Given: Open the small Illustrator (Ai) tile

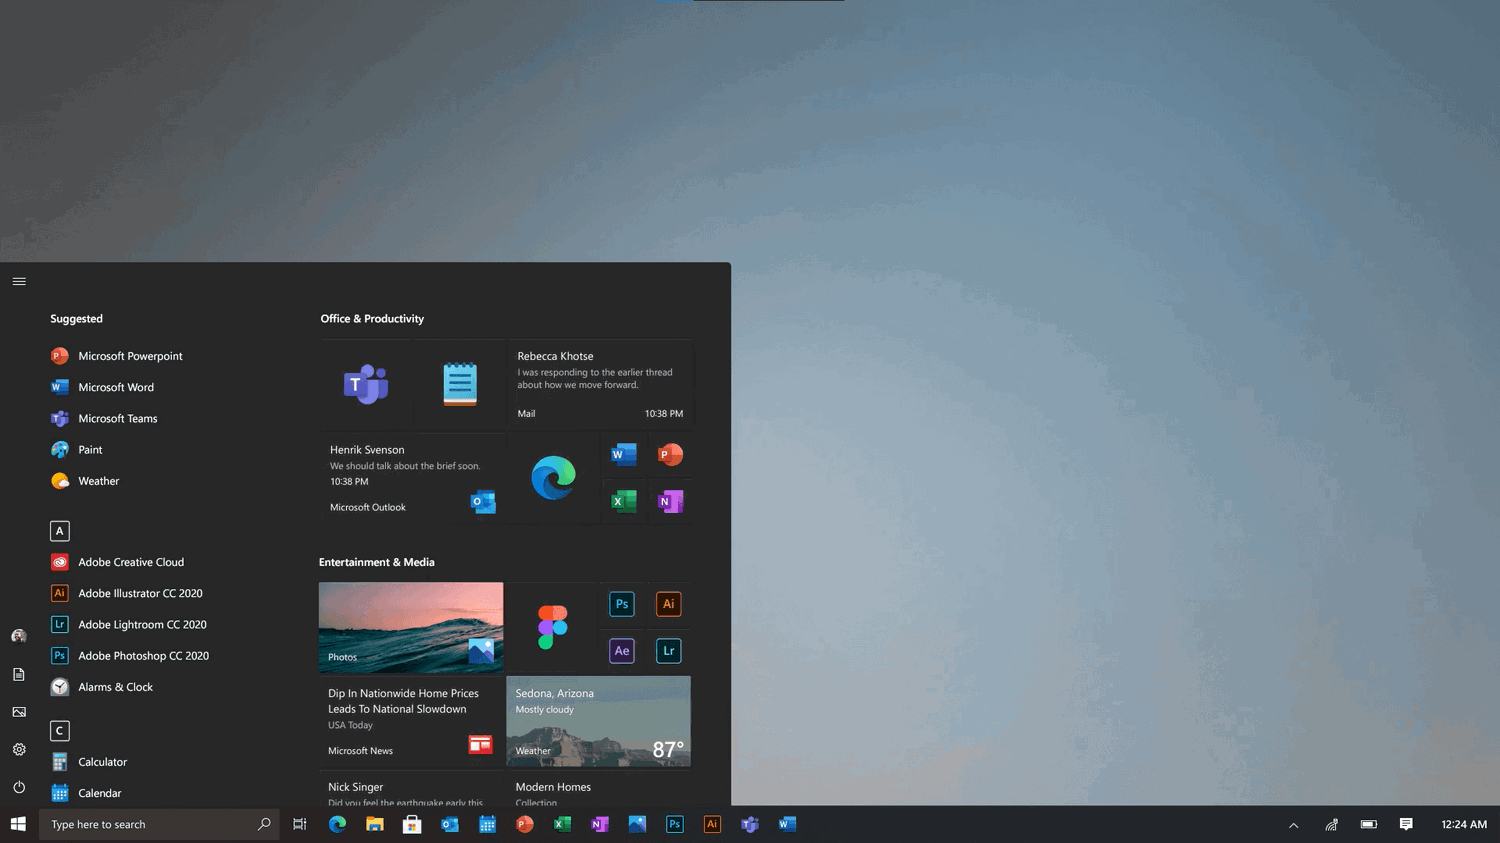Looking at the screenshot, I should tap(668, 604).
